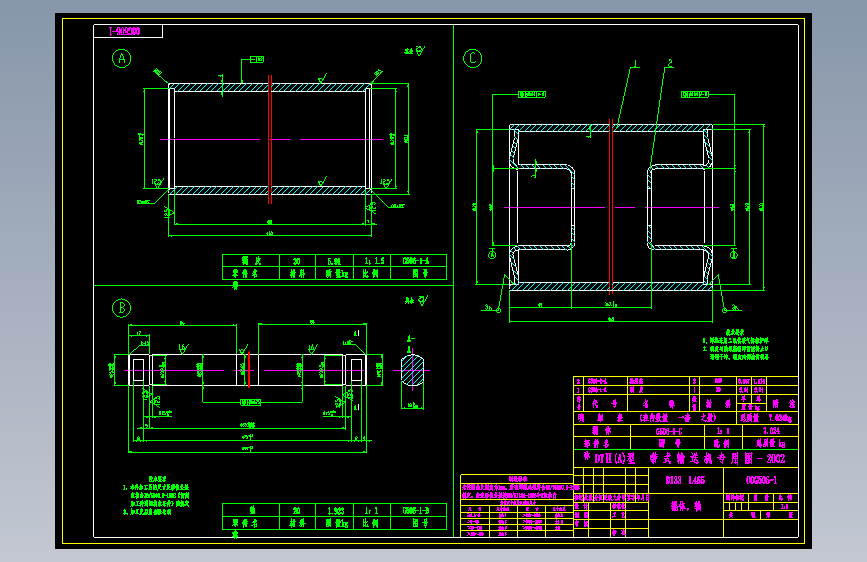Click the shaft cross-section circle with hatch
Image resolution: width=867 pixels, height=562 pixels.
[x=412, y=371]
